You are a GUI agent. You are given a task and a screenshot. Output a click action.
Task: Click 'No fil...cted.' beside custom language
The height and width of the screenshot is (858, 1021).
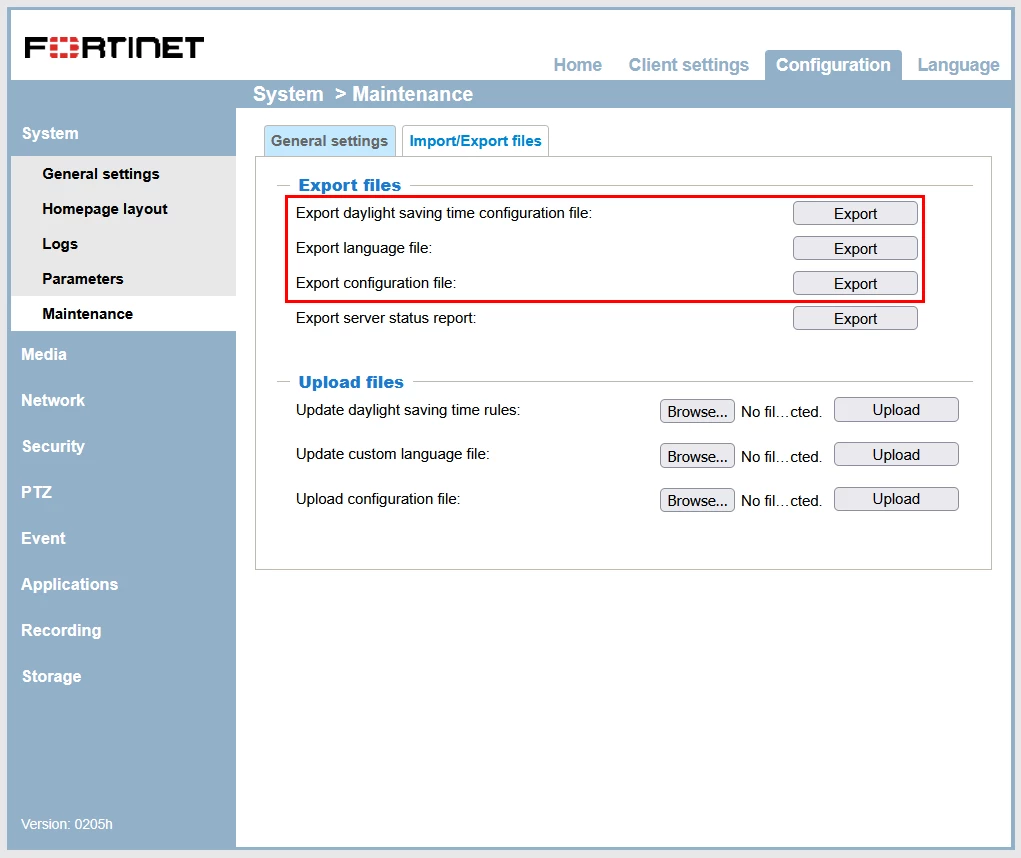[781, 457]
